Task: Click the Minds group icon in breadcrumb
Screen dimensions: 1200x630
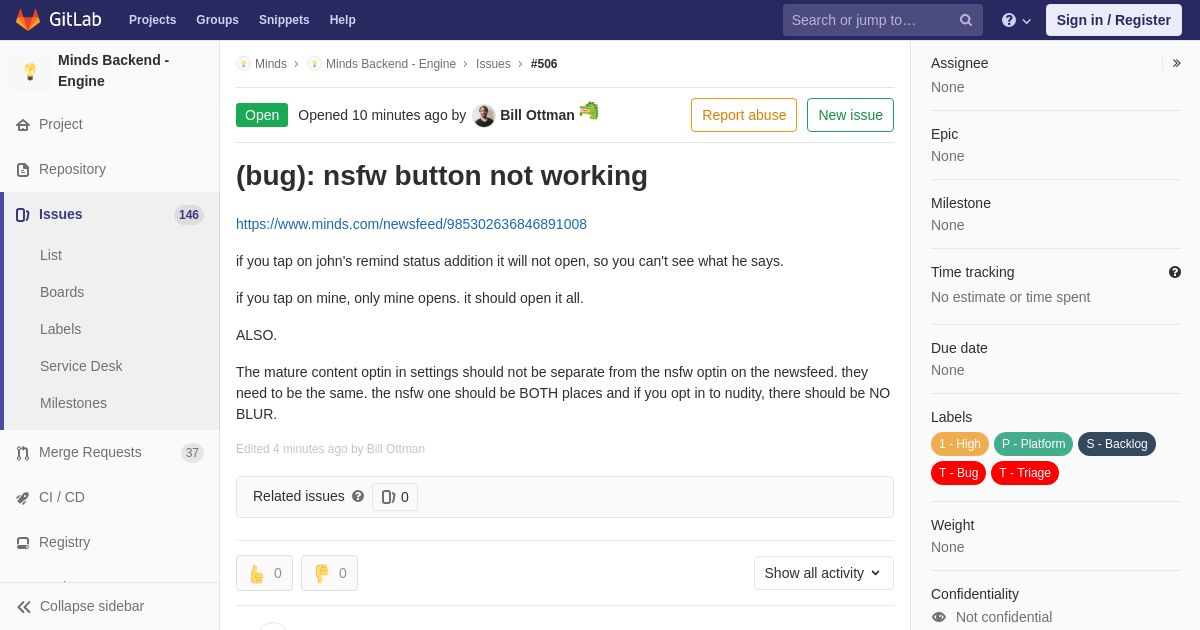Action: coord(243,64)
